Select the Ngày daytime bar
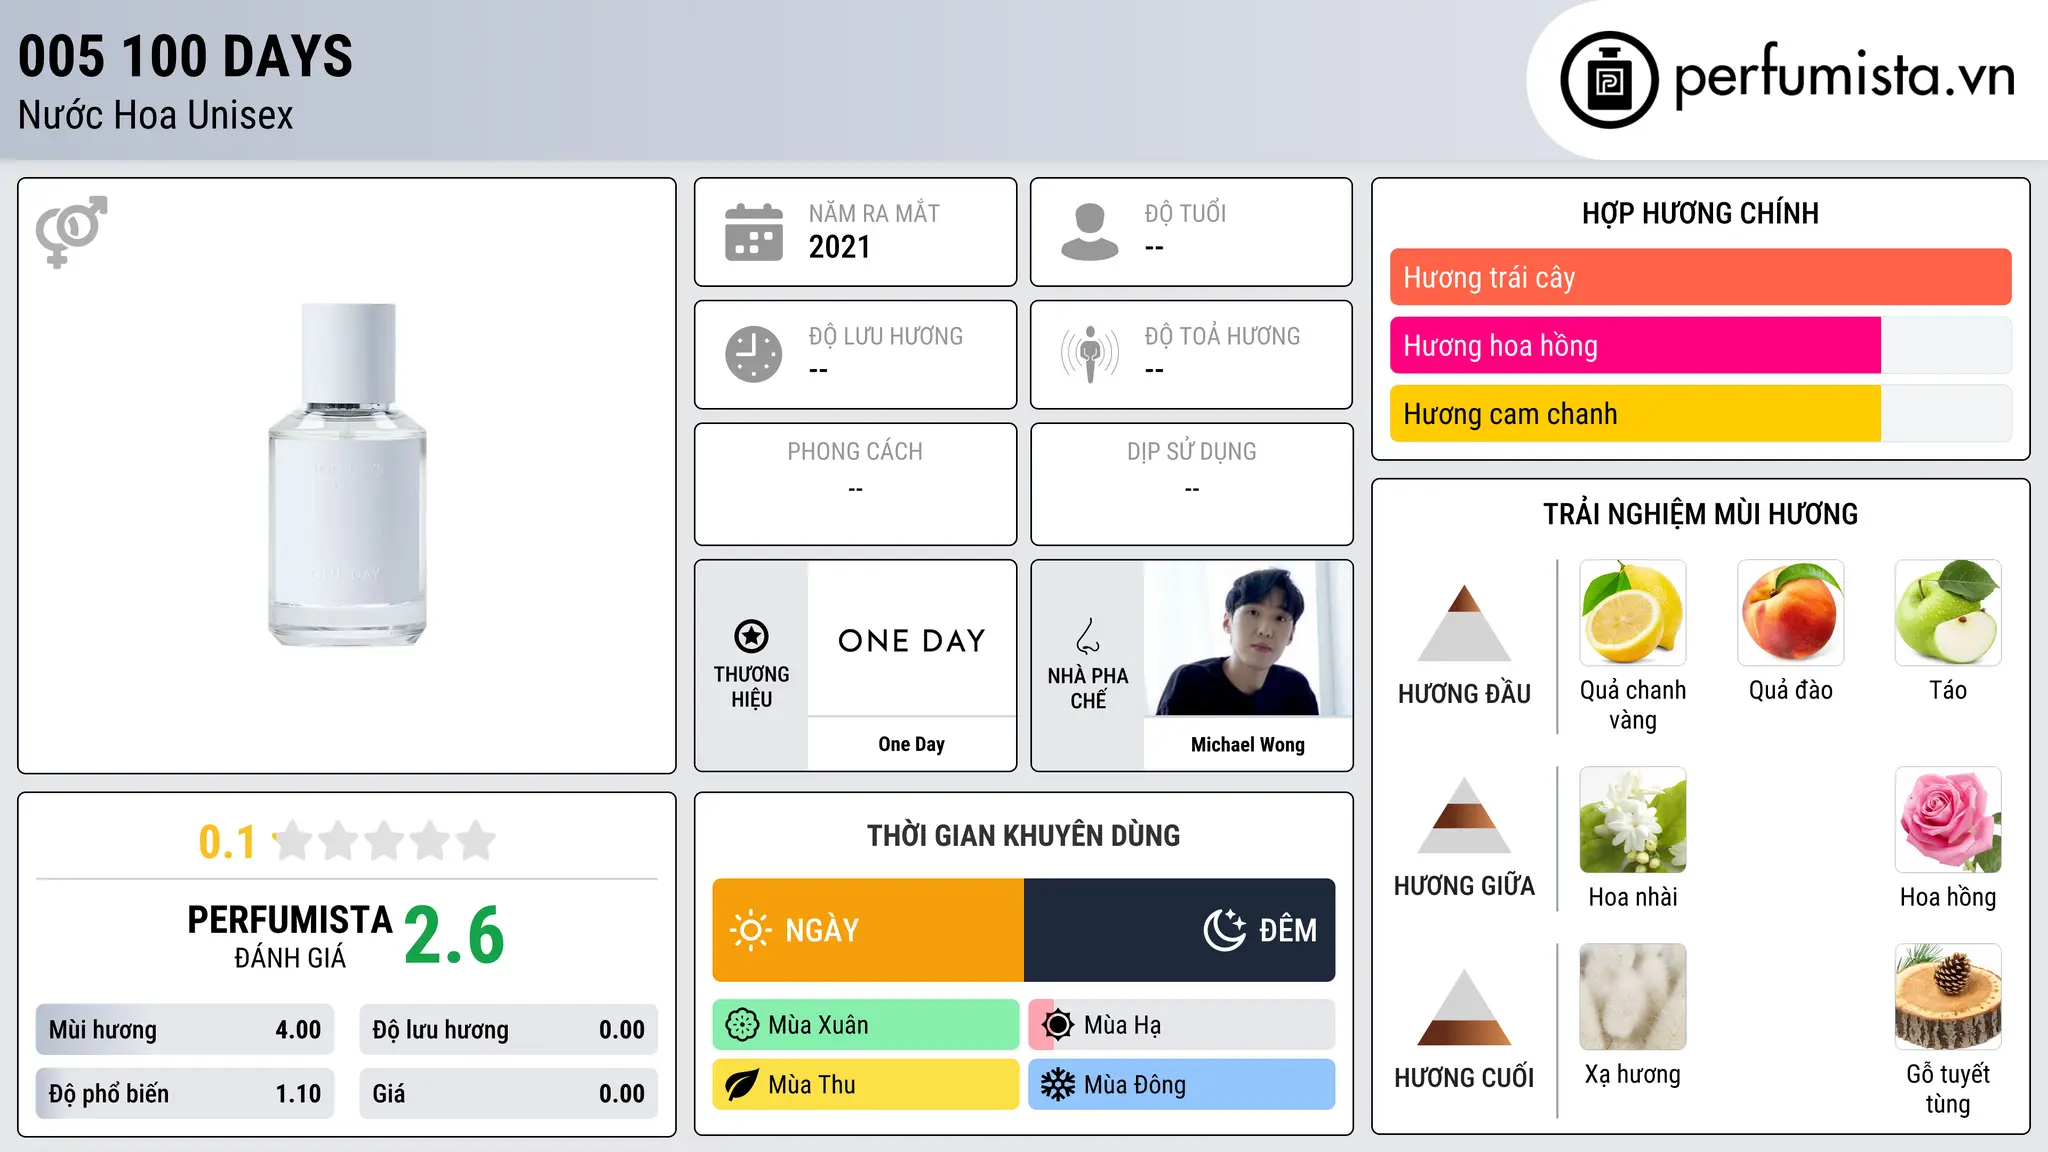 [x=868, y=930]
